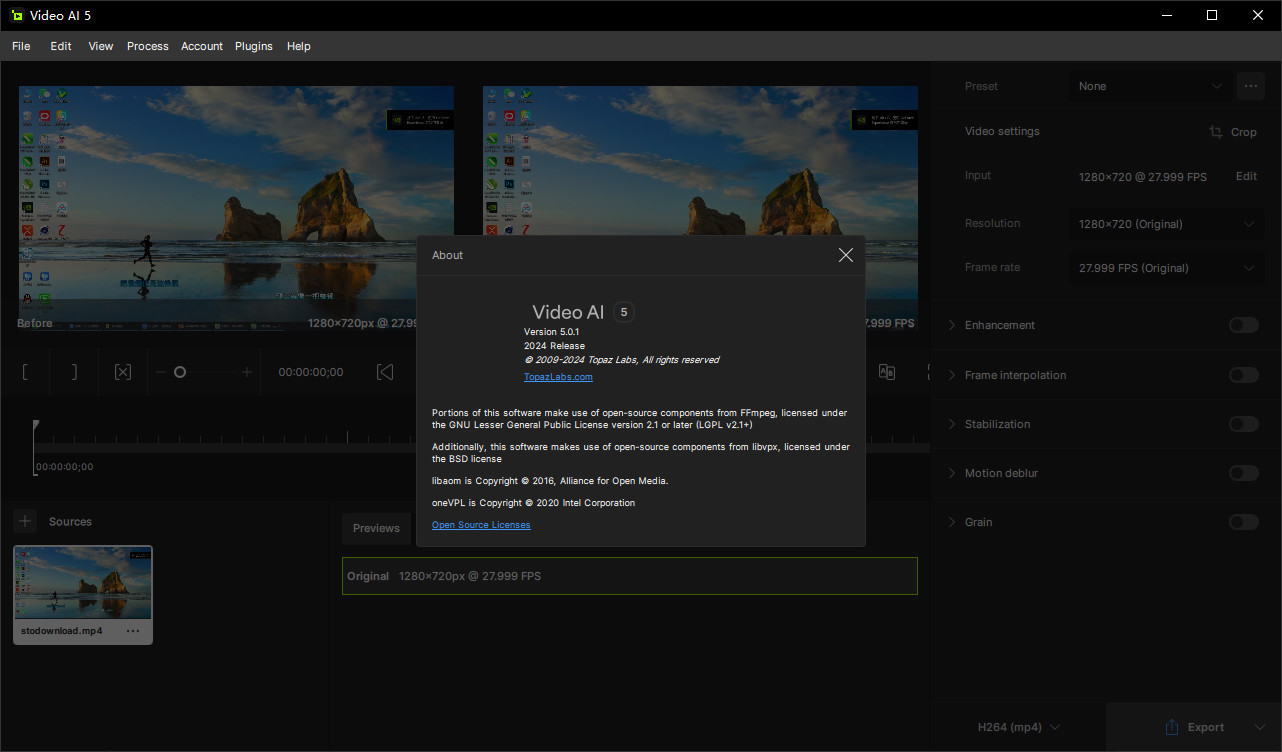Click the compare view icon by timeline
The height and width of the screenshot is (752, 1282).
coord(886,372)
